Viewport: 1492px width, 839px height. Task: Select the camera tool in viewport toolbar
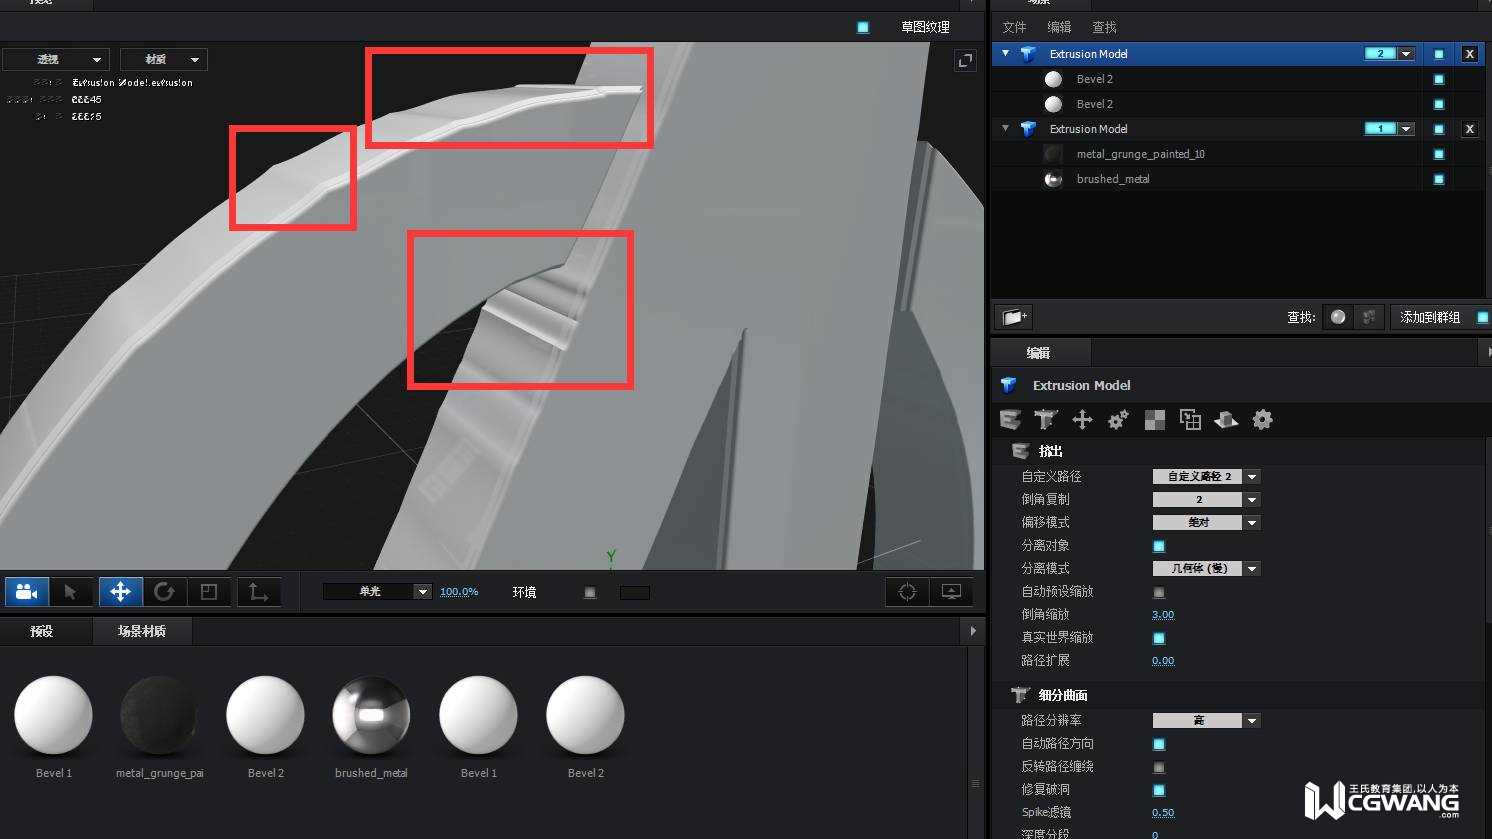pyautogui.click(x=27, y=592)
